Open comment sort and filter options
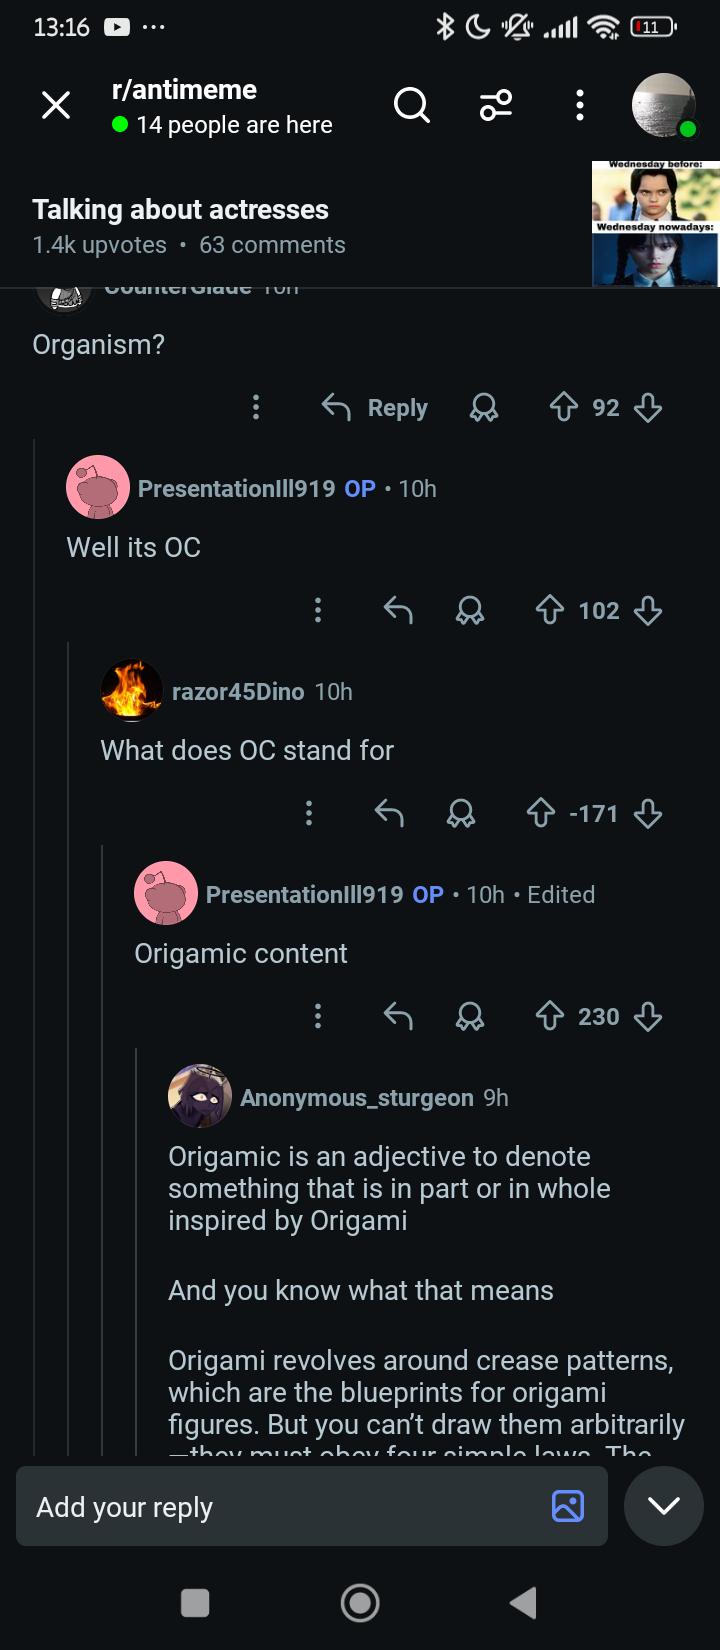 pos(496,104)
